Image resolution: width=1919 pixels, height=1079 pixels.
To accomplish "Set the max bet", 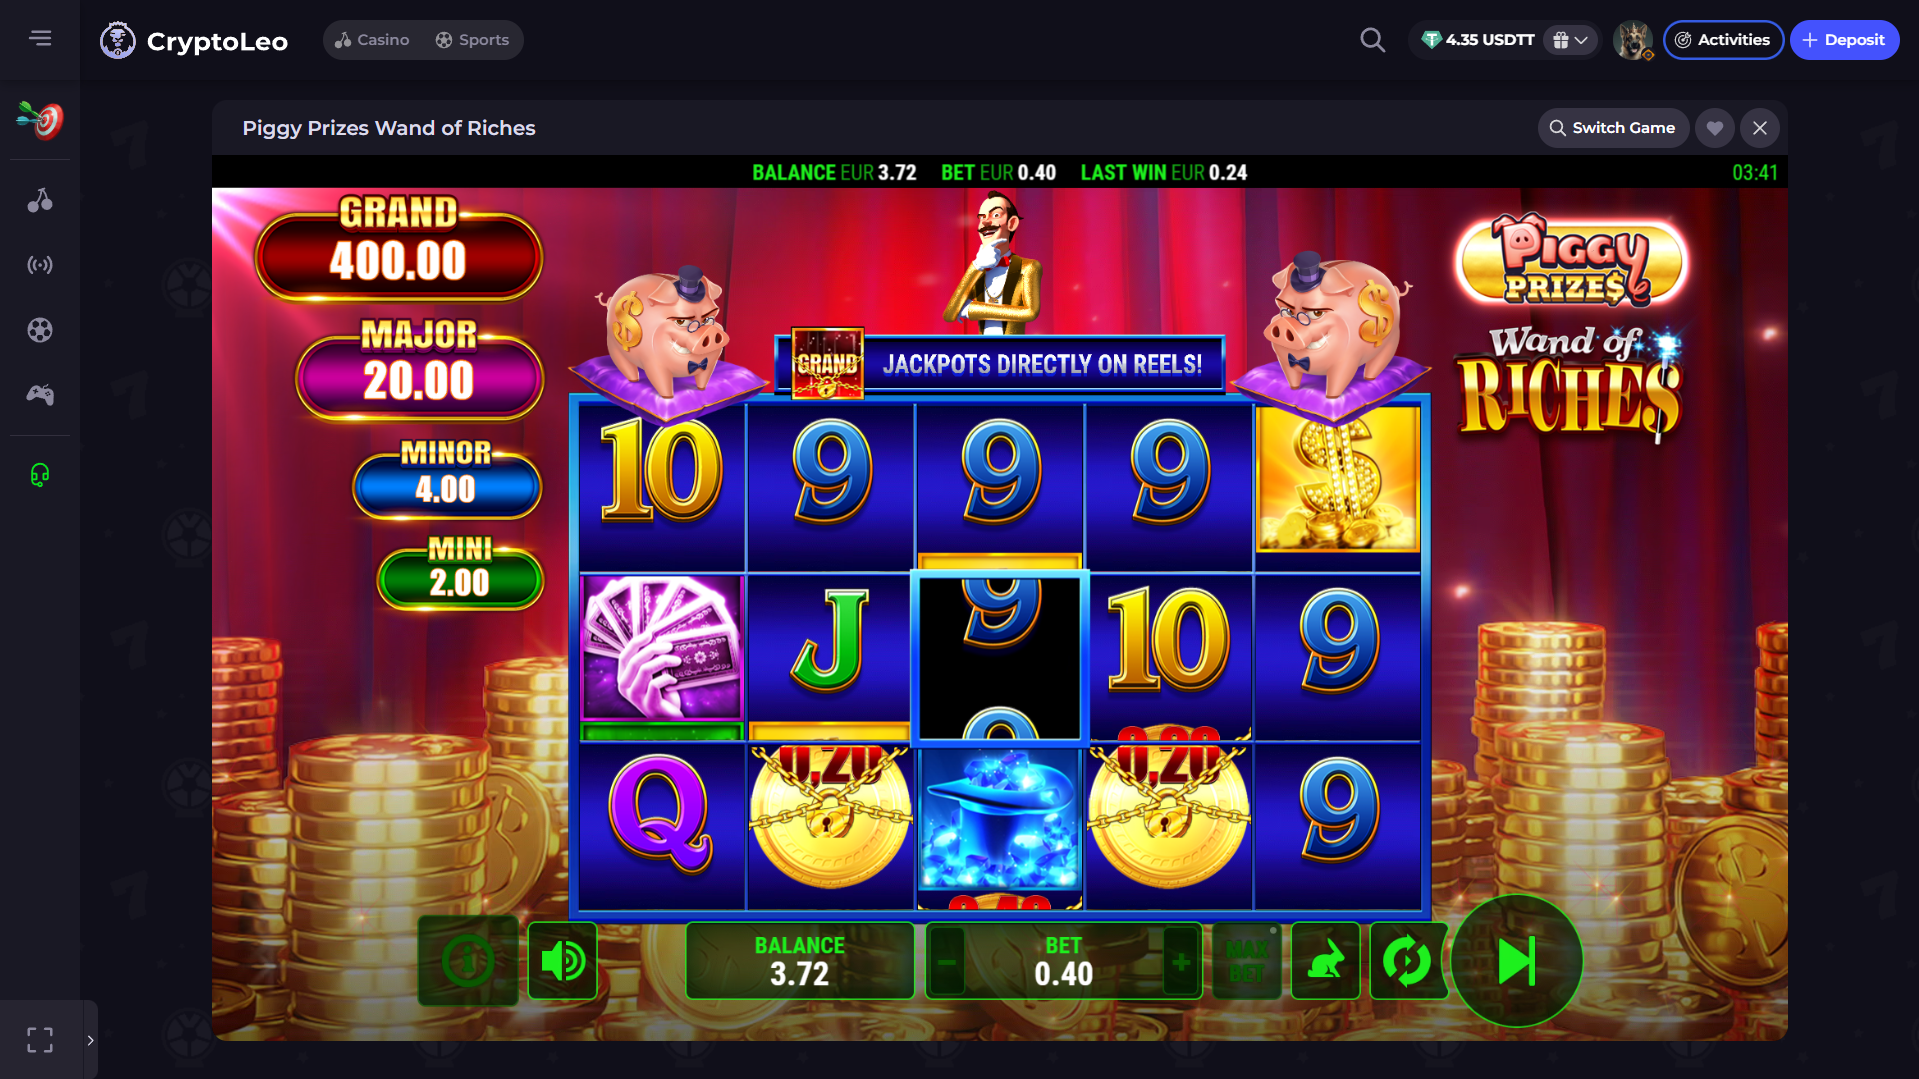I will pyautogui.click(x=1246, y=961).
